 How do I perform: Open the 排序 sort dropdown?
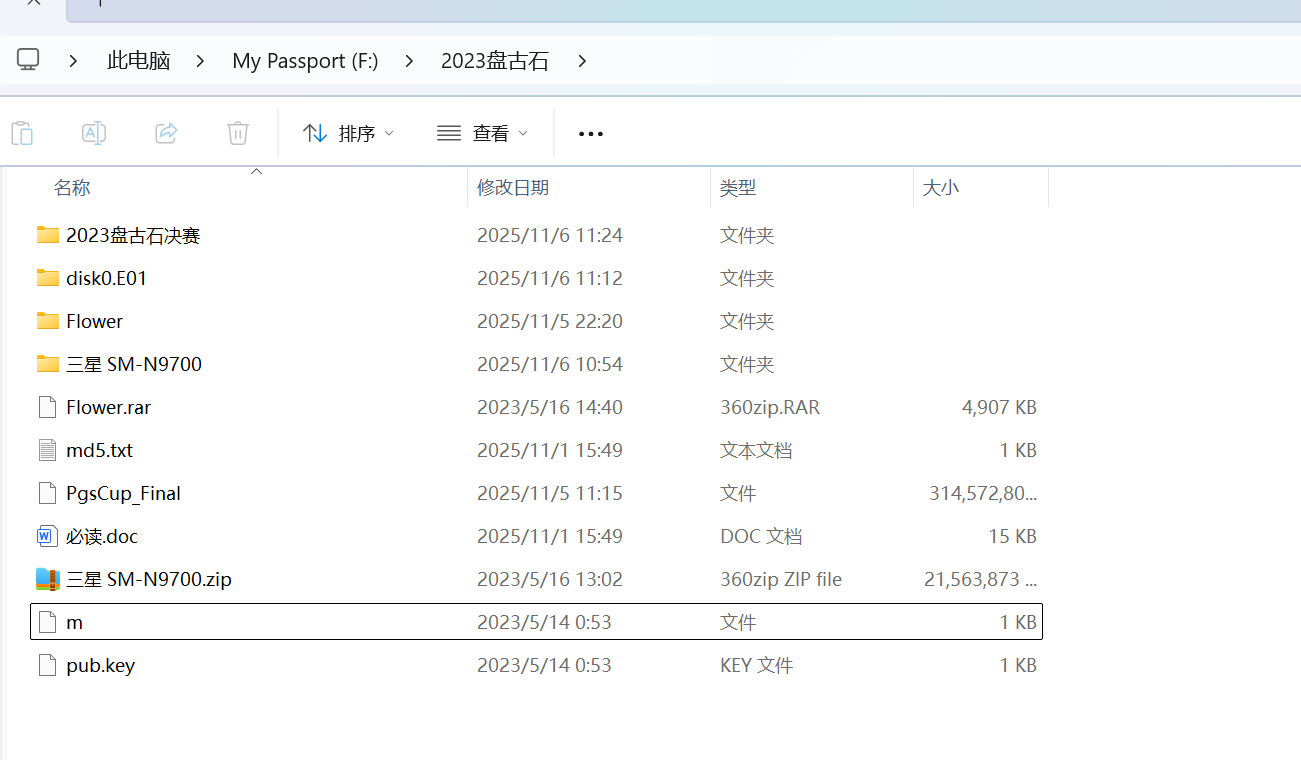click(348, 133)
